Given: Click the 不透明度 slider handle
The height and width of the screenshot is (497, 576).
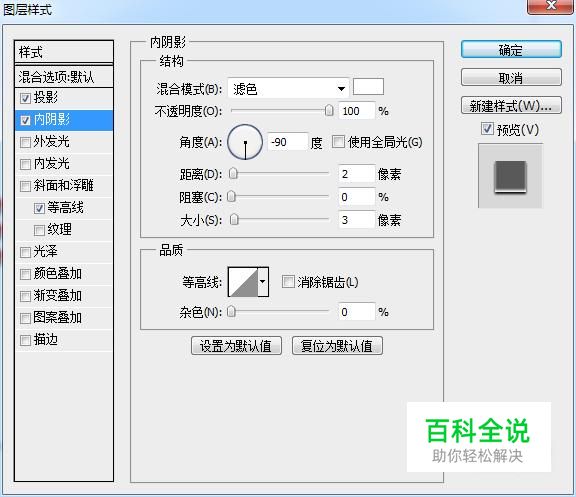Looking at the screenshot, I should 330,111.
